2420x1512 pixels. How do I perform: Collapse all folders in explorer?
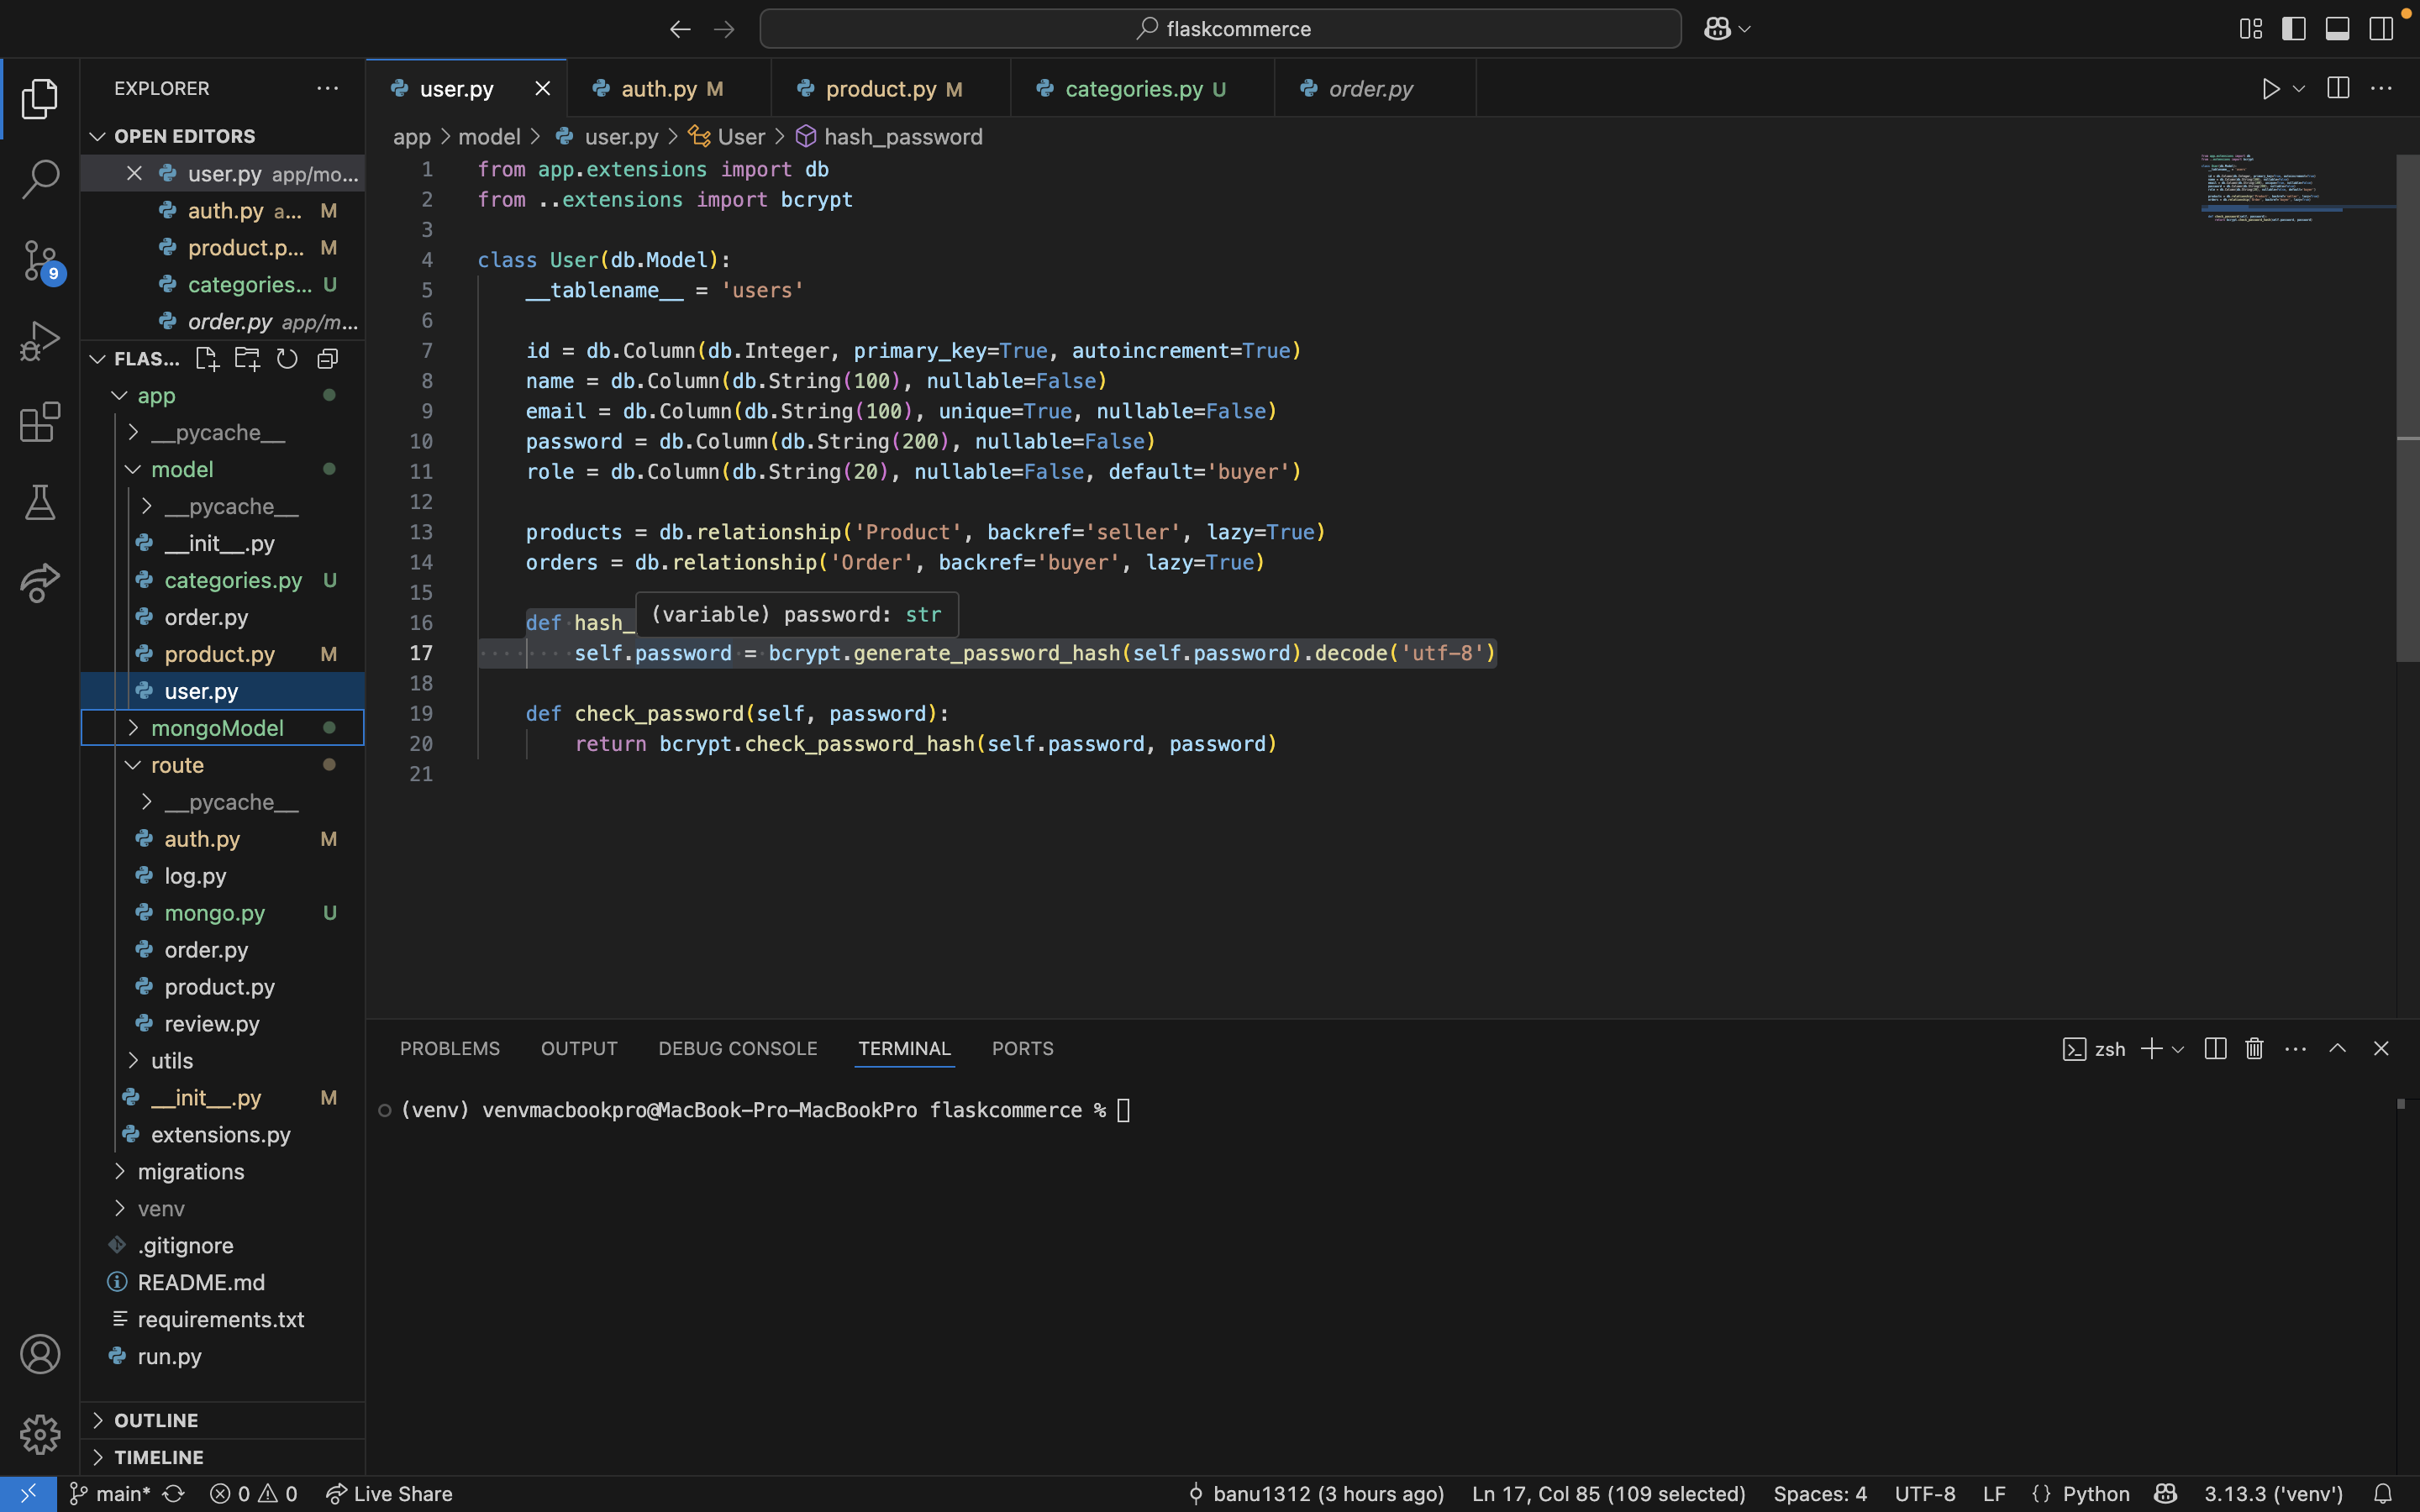(328, 359)
